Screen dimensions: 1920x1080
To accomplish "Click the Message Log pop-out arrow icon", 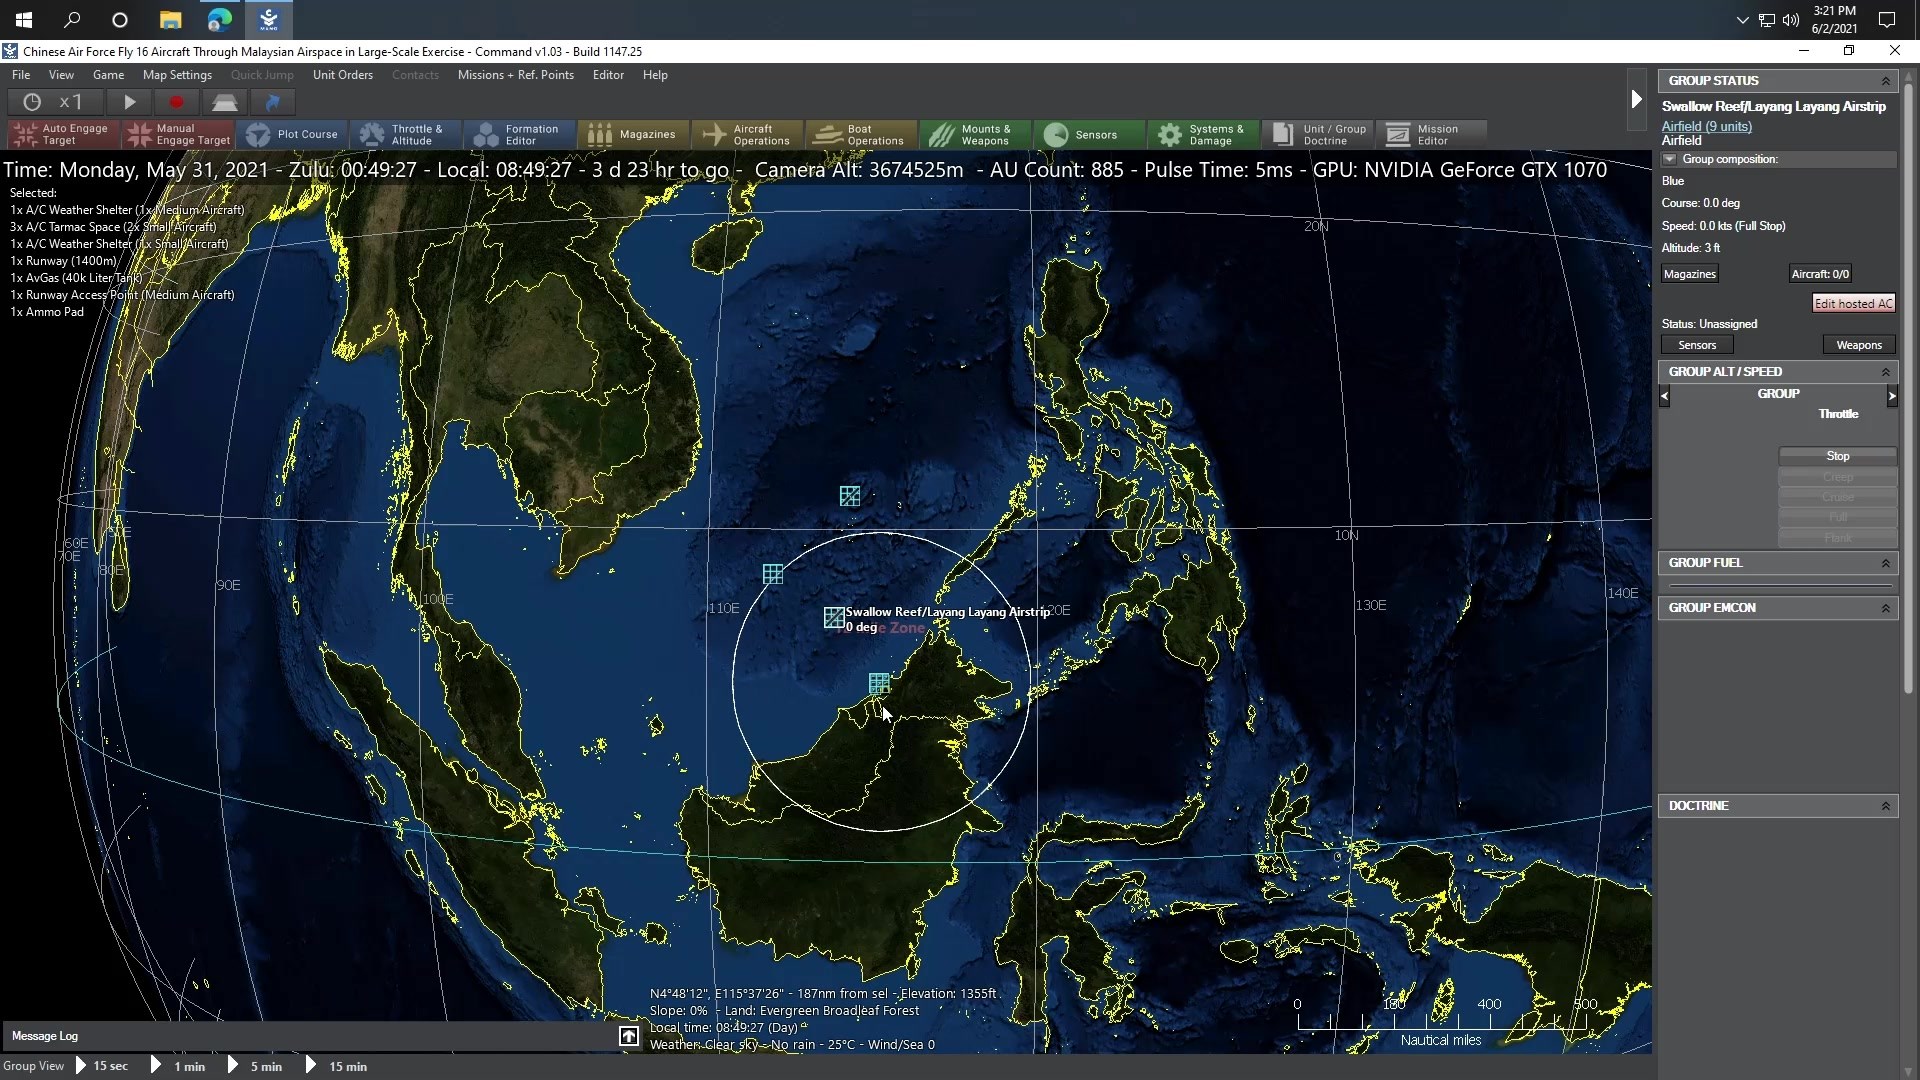I will click(629, 1036).
